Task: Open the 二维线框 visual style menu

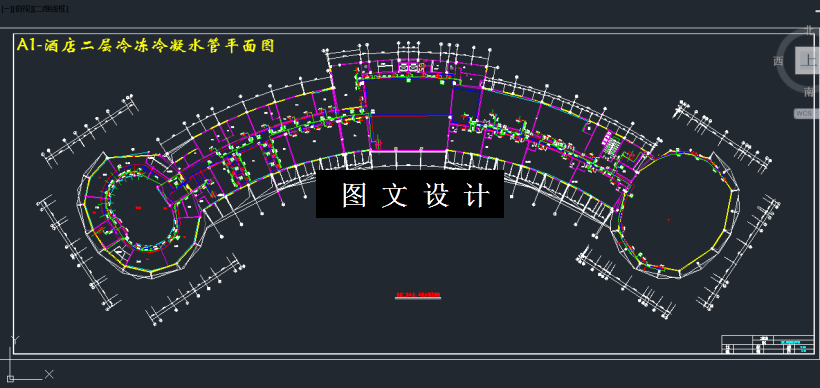Action: click(50, 9)
